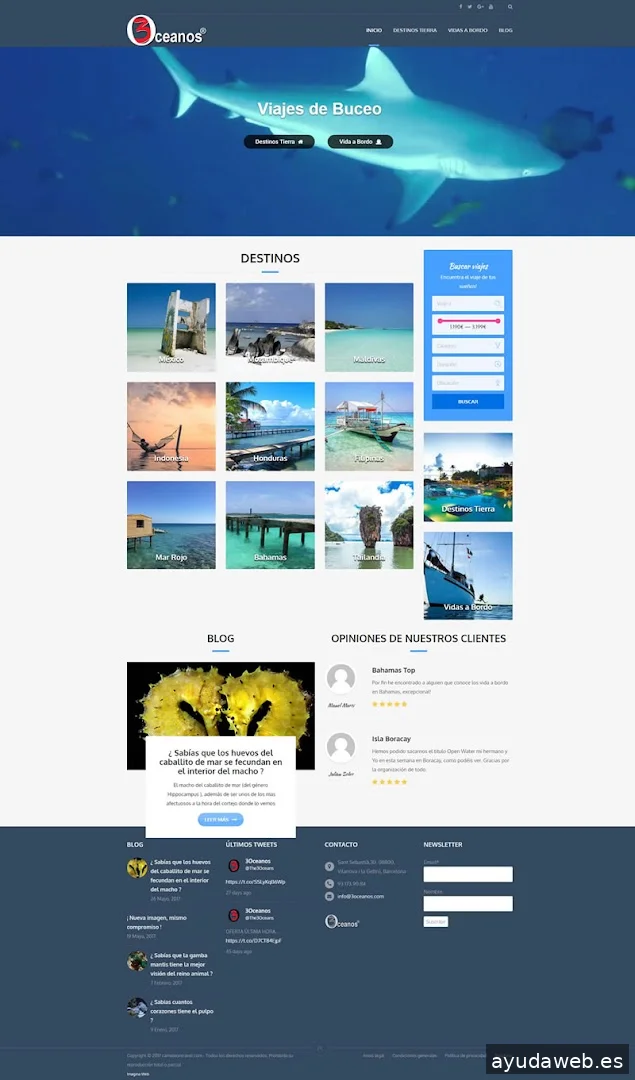Click the search magnifier icon in header
635x1080 pixels.
pyautogui.click(x=510, y=7)
